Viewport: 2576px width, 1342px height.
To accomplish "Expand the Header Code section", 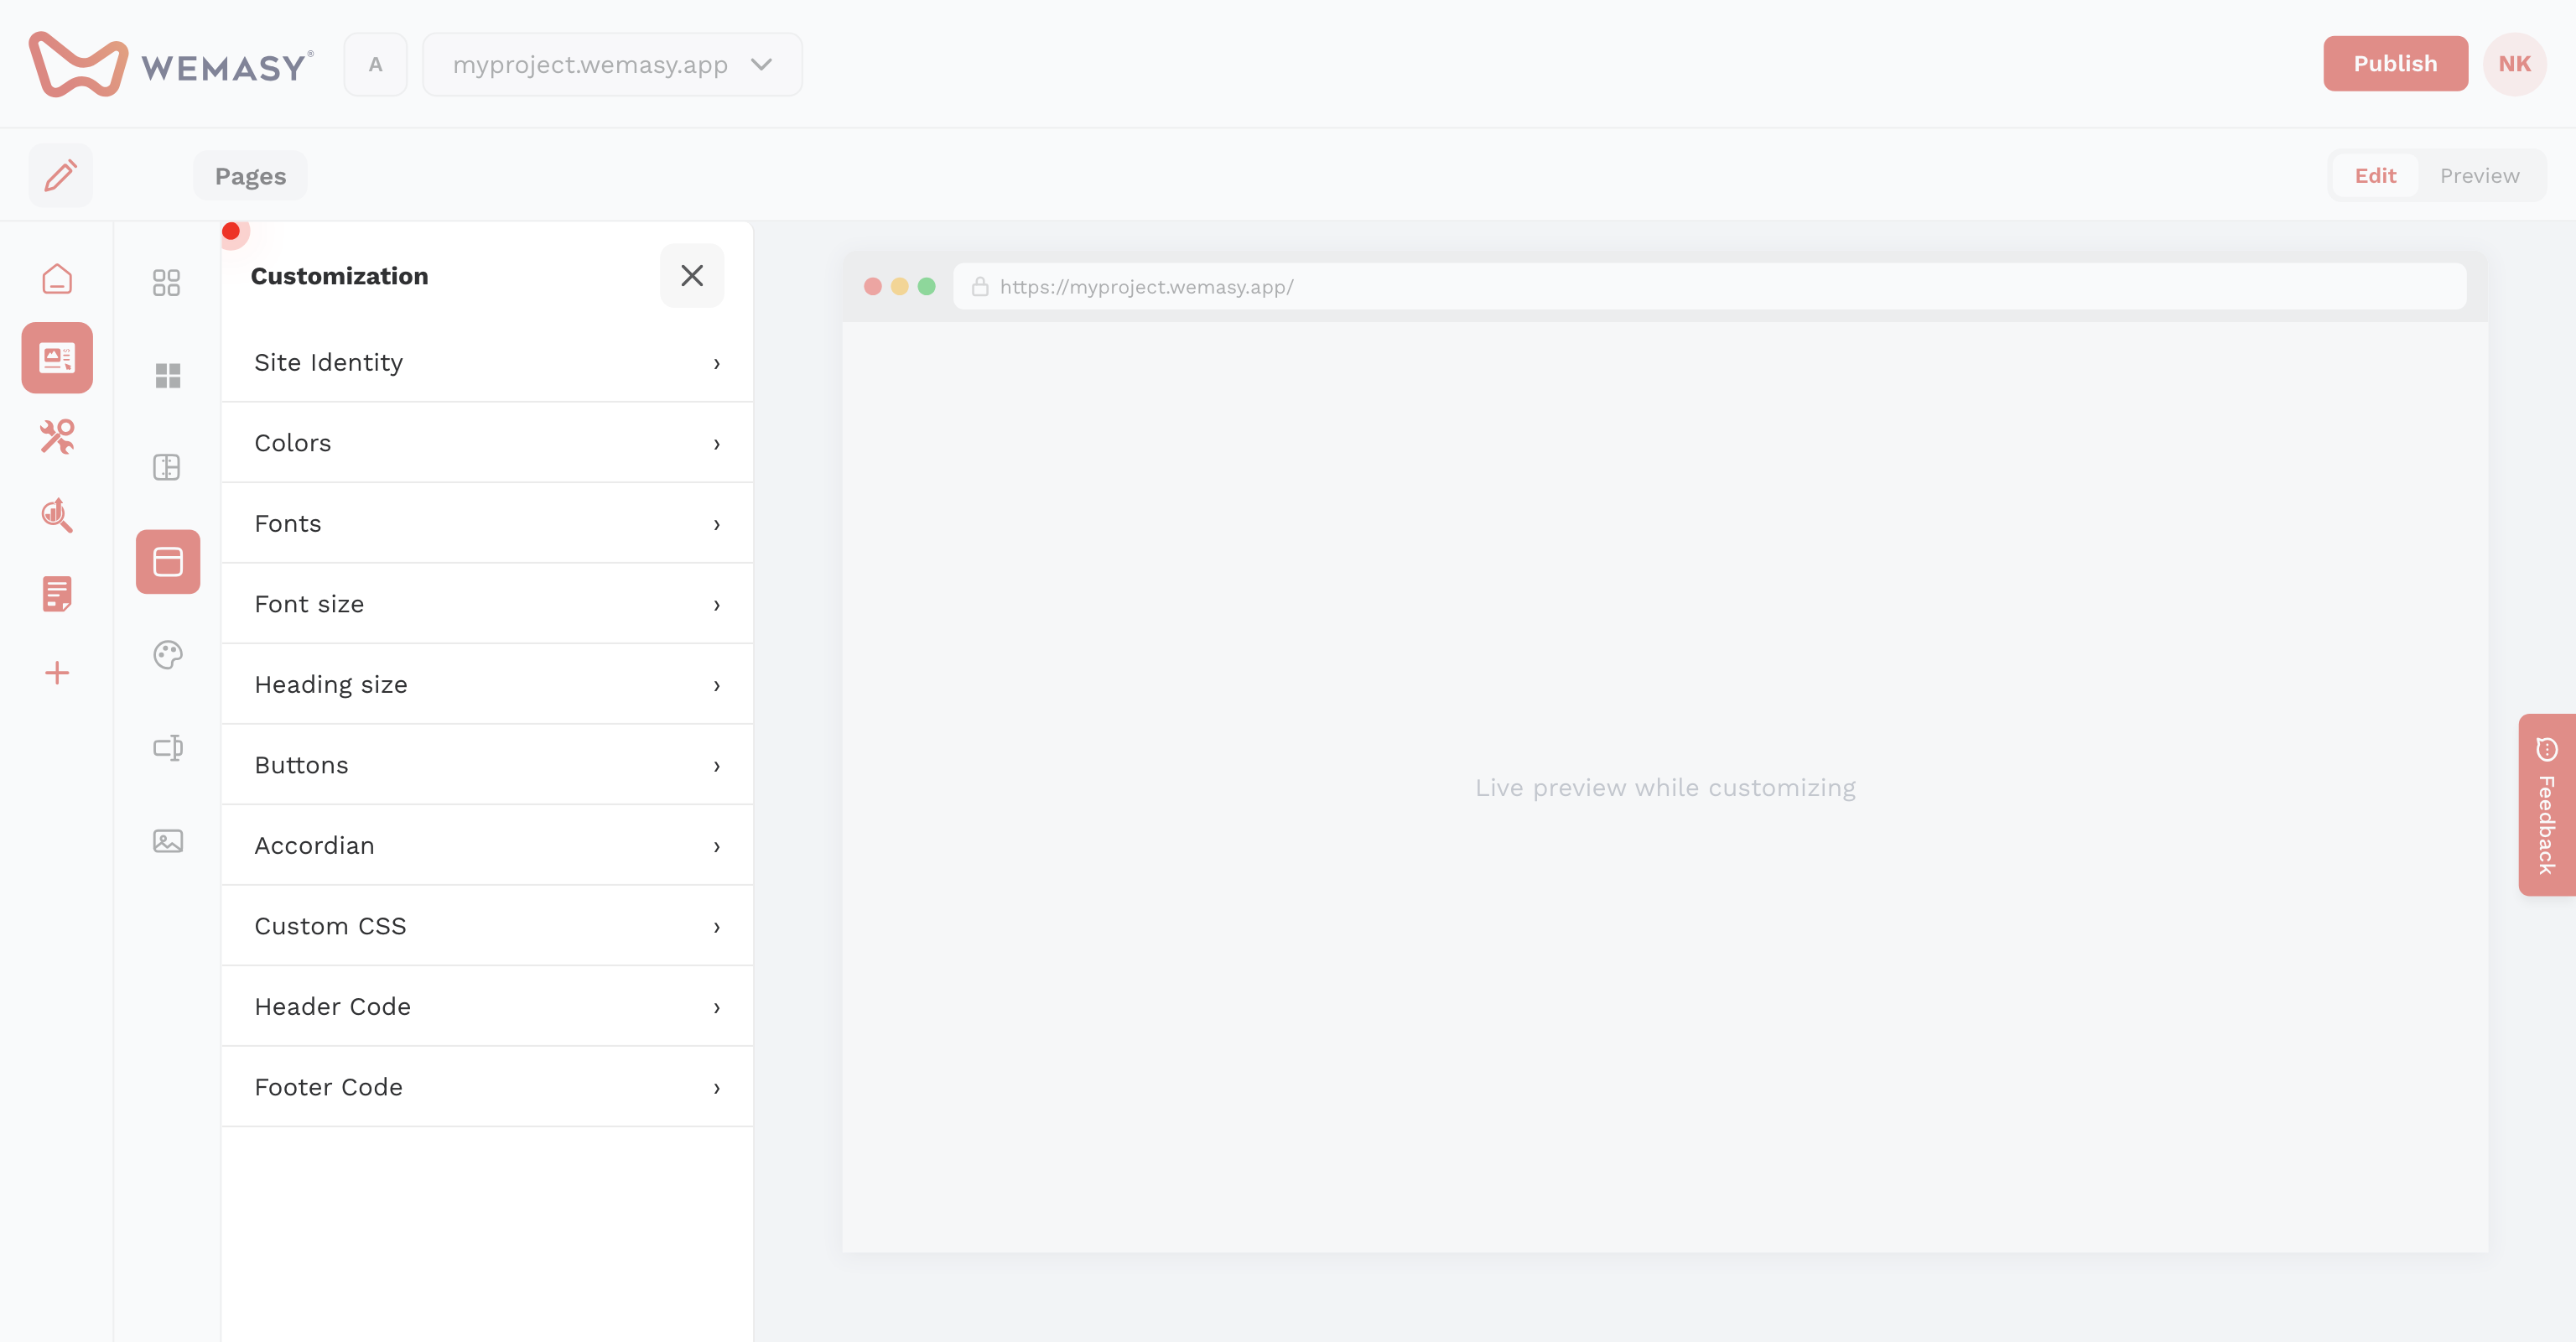I will [x=487, y=1006].
